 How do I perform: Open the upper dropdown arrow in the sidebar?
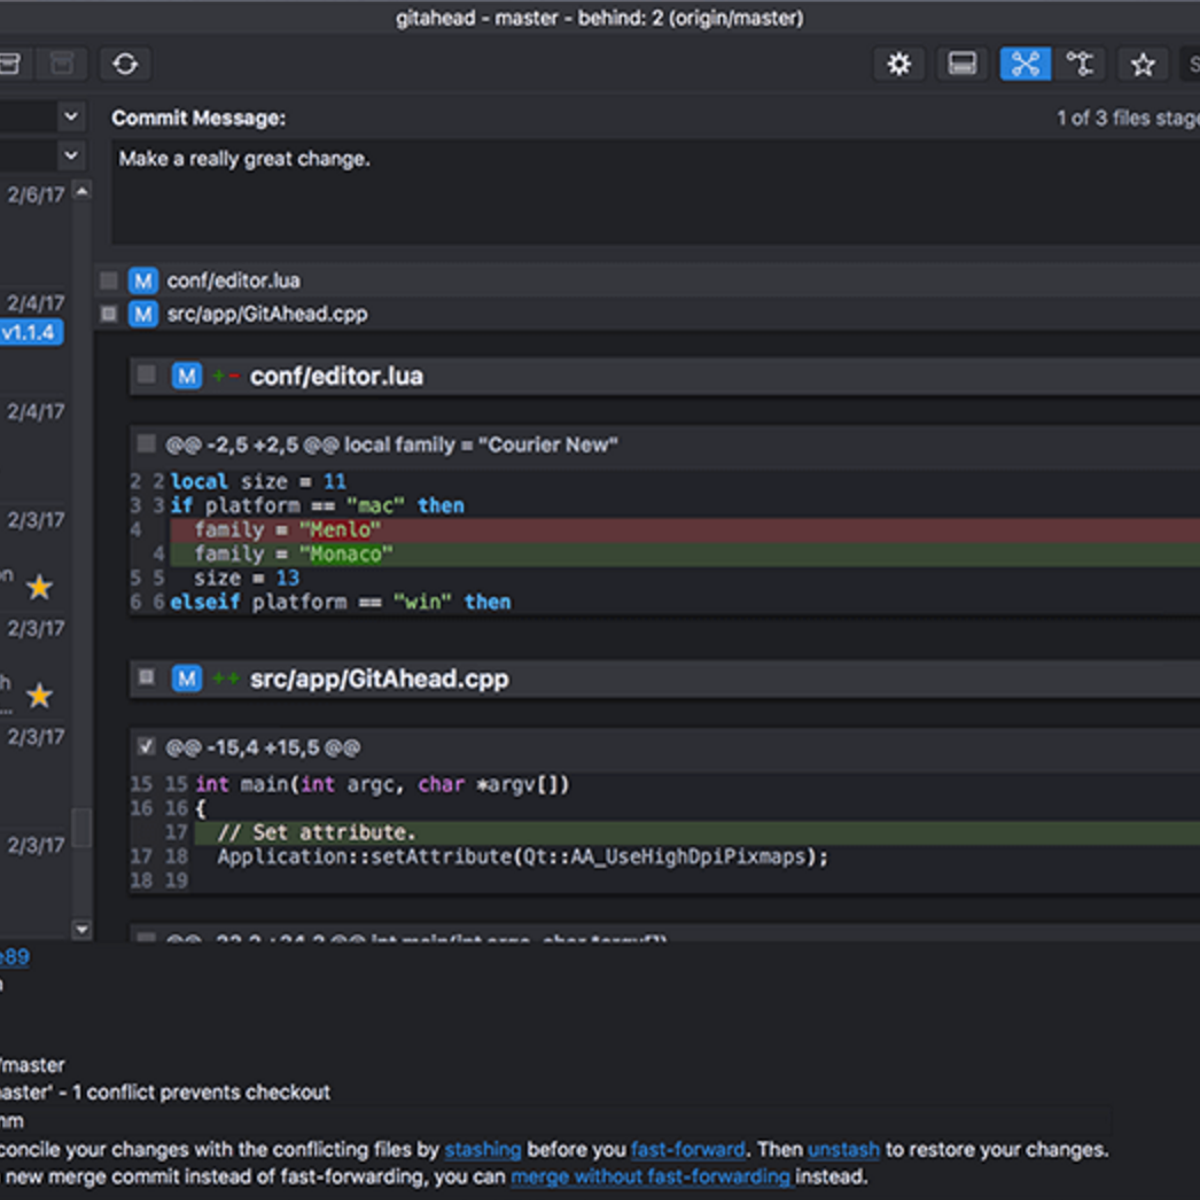pyautogui.click(x=71, y=117)
